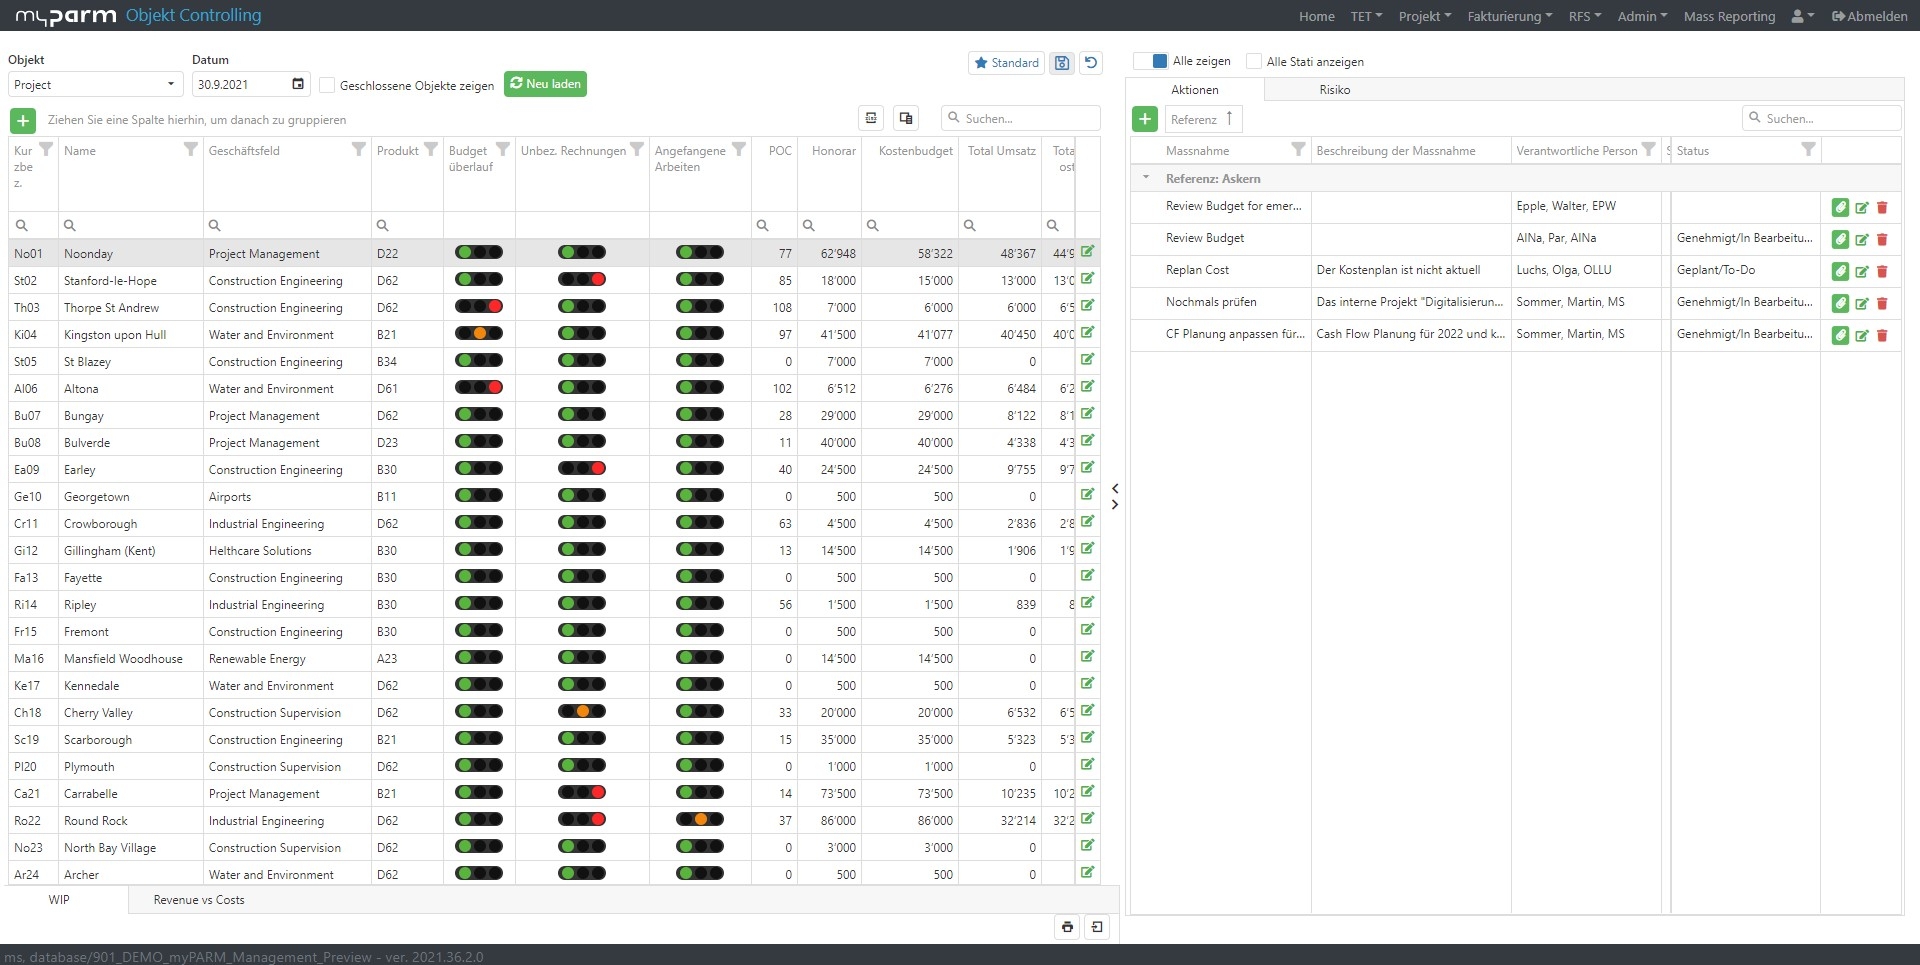Click the Stanford-le-Hope budget traffic light

tap(479, 280)
